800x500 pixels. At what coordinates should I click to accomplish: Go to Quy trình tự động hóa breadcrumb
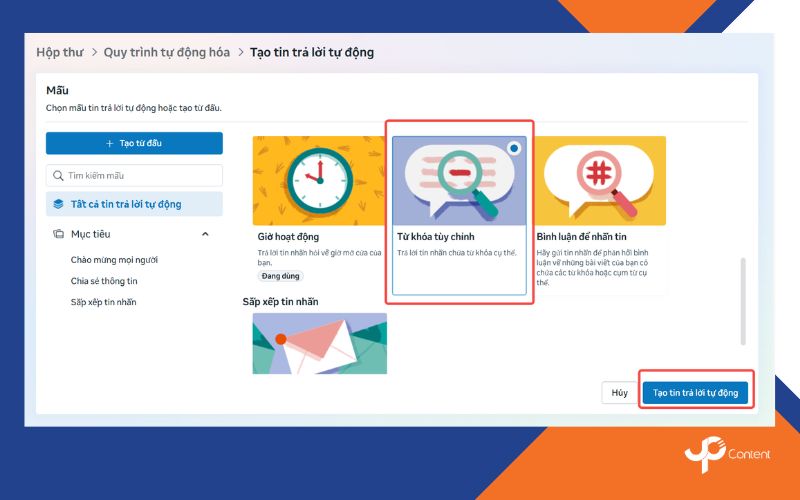point(166,52)
